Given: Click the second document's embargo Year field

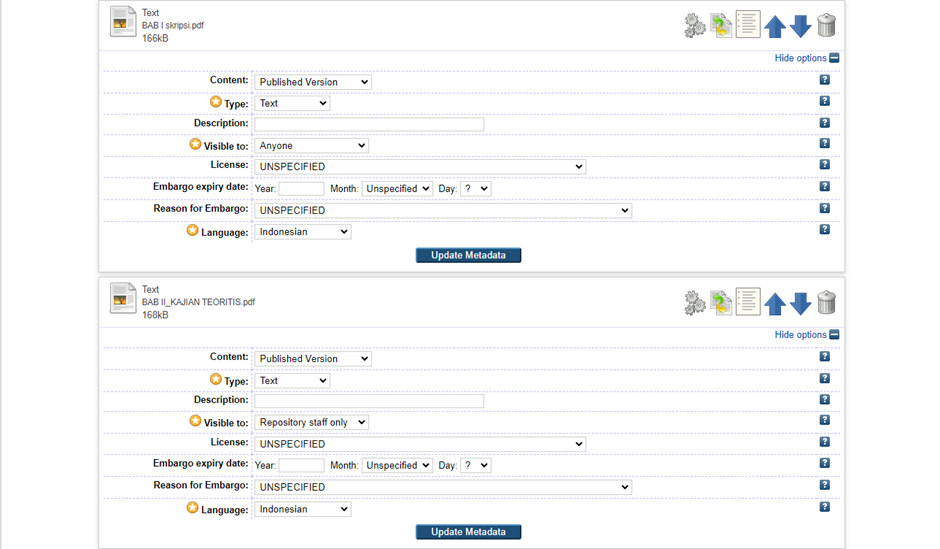Looking at the screenshot, I should tap(301, 466).
